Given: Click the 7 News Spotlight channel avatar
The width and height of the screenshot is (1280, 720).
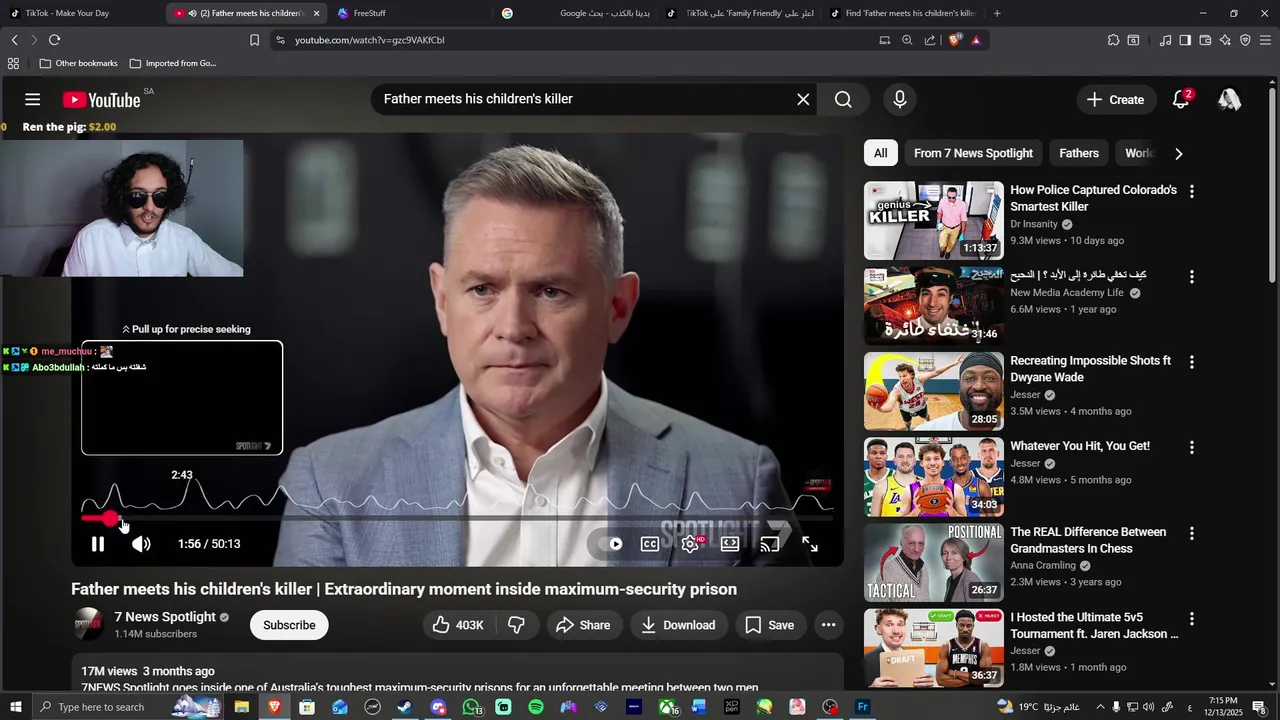Looking at the screenshot, I should [88, 625].
